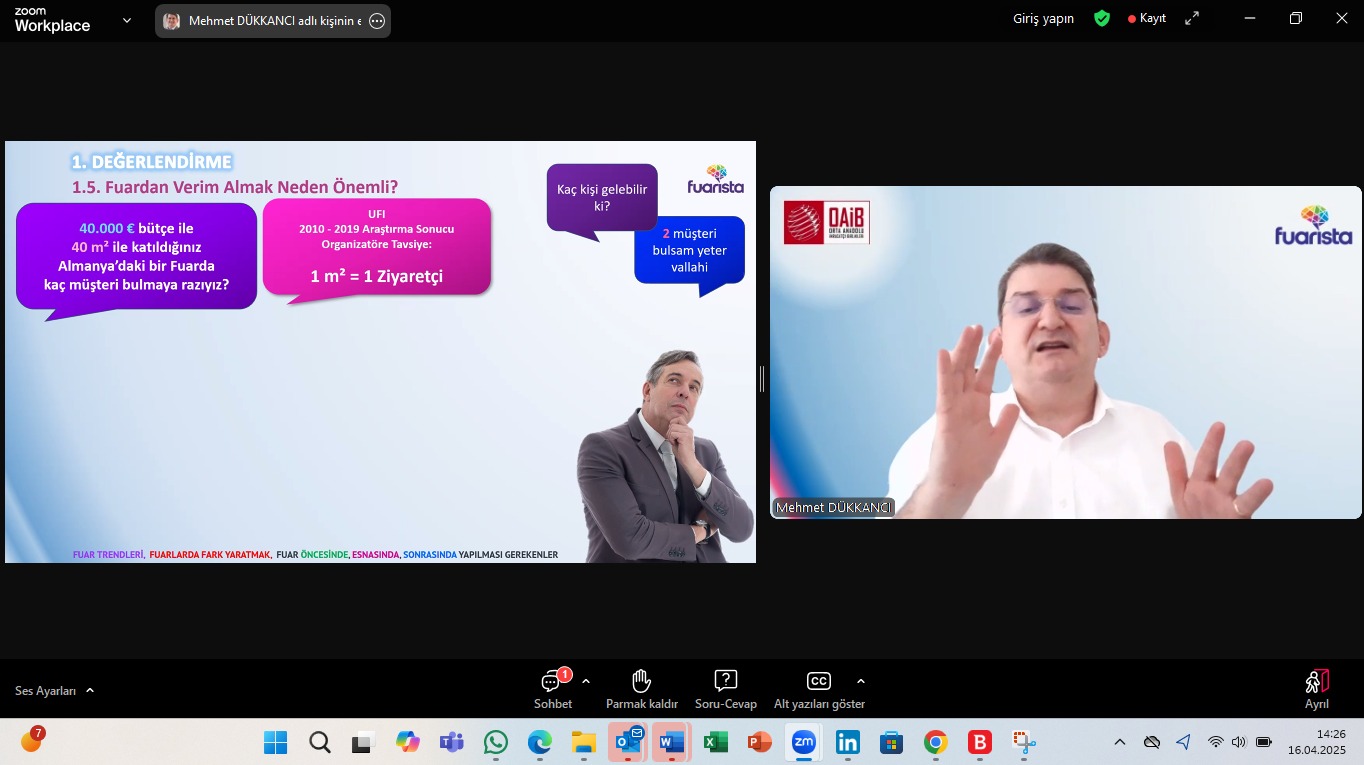1364x765 pixels.
Task: Open the Windows Start menu
Action: [276, 742]
